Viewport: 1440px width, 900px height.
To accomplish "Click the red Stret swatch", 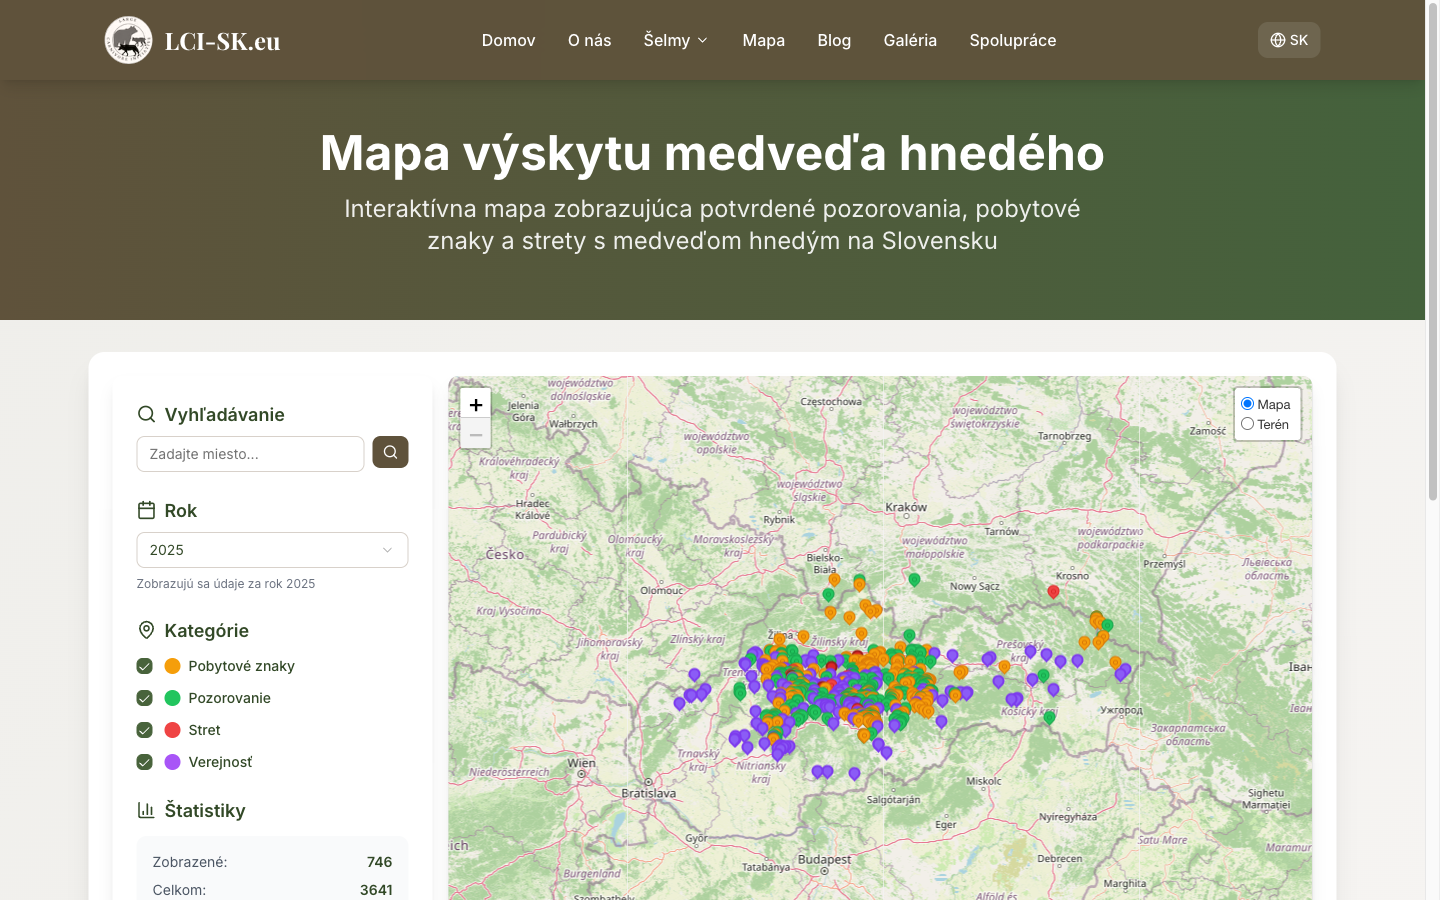I will (x=172, y=730).
